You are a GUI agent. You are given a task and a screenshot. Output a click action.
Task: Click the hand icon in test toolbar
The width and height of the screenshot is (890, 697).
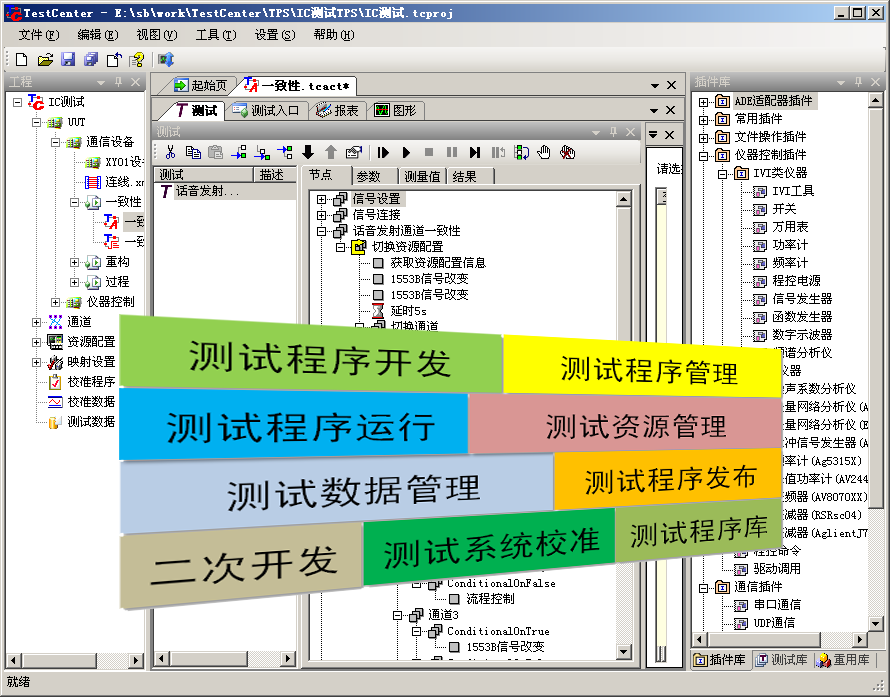(x=544, y=152)
